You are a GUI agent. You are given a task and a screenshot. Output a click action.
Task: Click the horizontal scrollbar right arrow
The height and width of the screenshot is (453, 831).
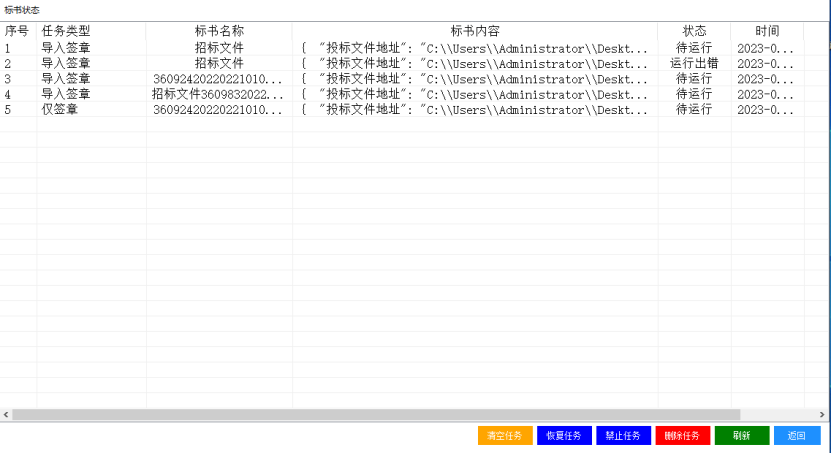tap(822, 414)
